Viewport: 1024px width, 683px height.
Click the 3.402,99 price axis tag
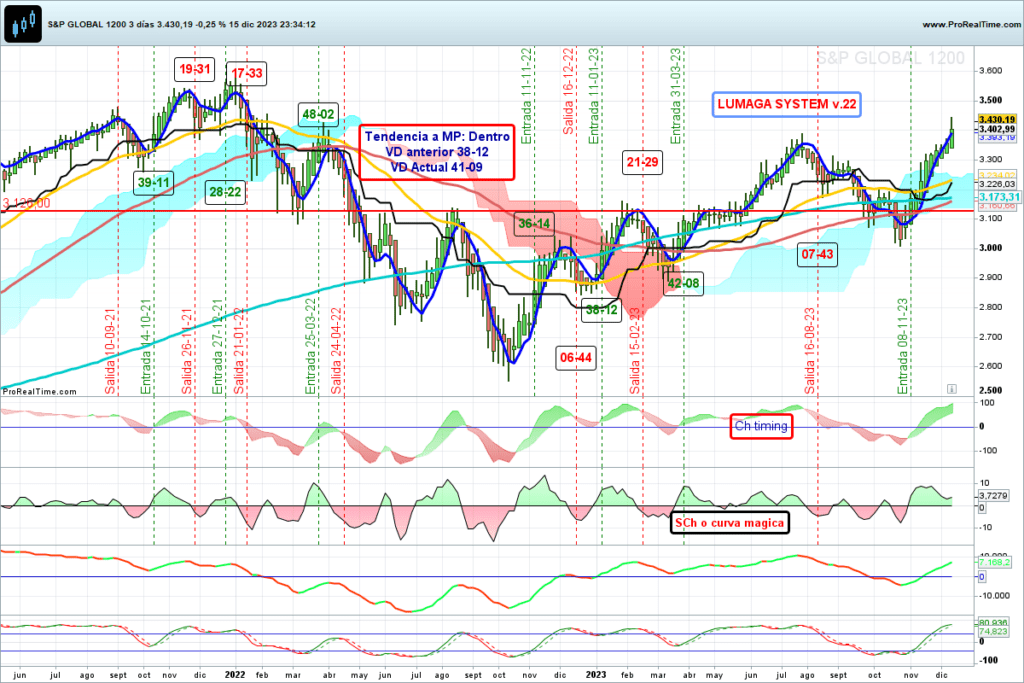[997, 129]
